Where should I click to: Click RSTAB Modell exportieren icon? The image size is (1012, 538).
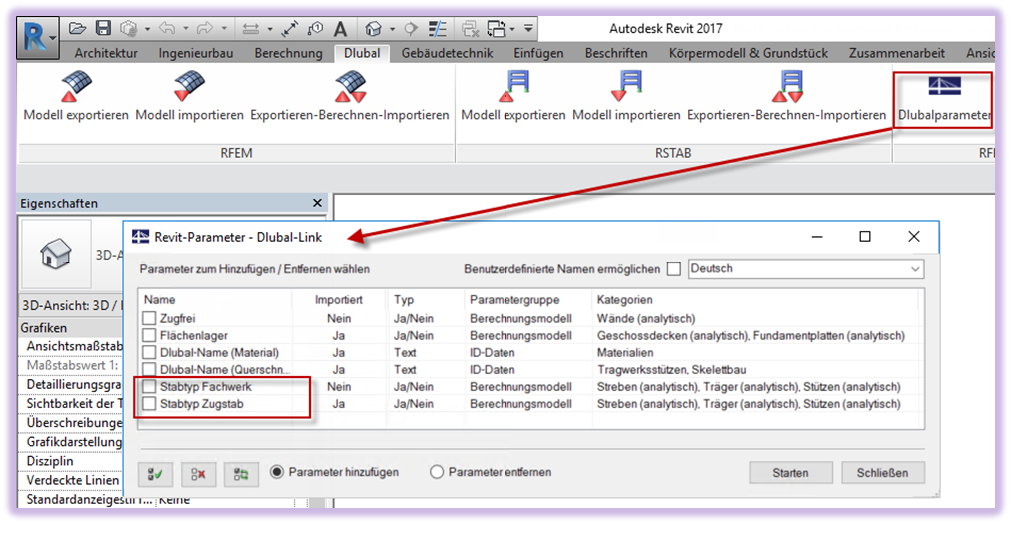(x=514, y=86)
